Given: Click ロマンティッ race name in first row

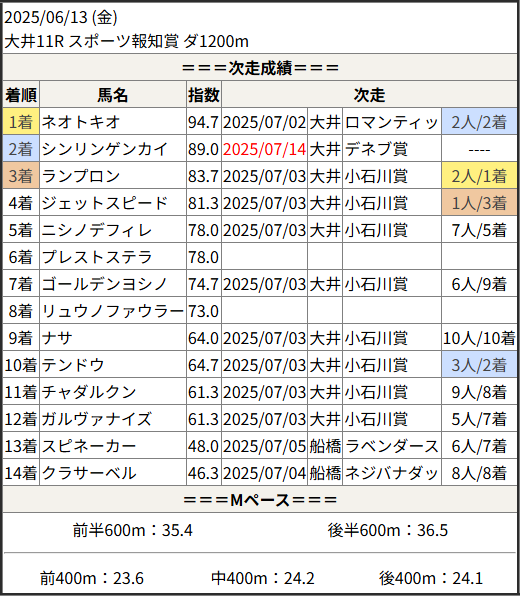Looking at the screenshot, I should (x=392, y=122).
